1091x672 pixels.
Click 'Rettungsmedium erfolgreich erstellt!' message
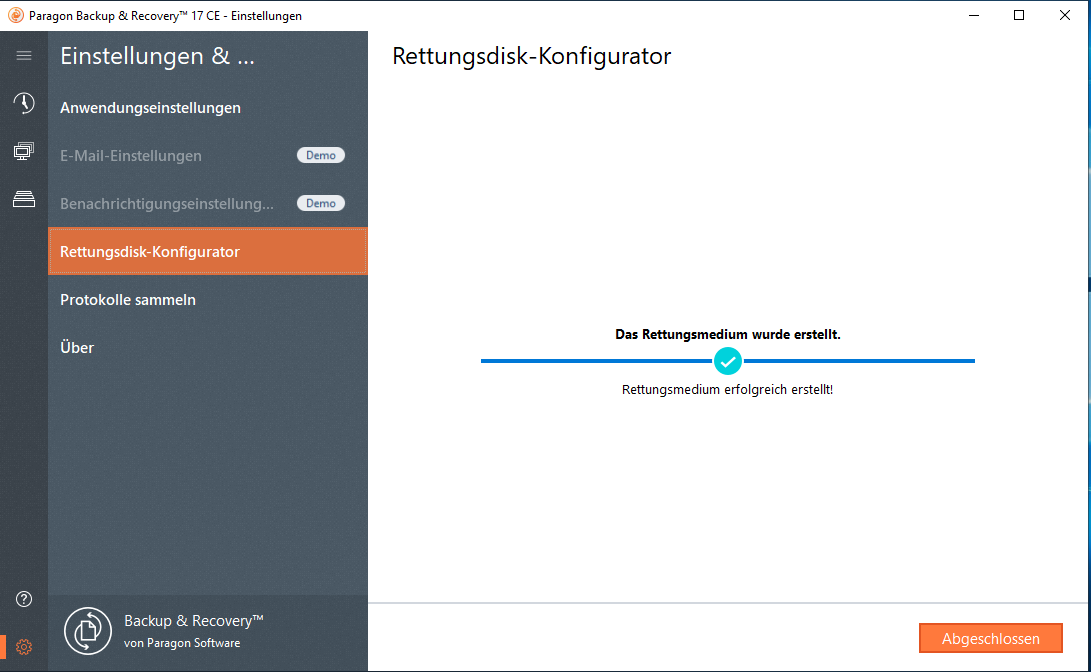[x=728, y=390]
